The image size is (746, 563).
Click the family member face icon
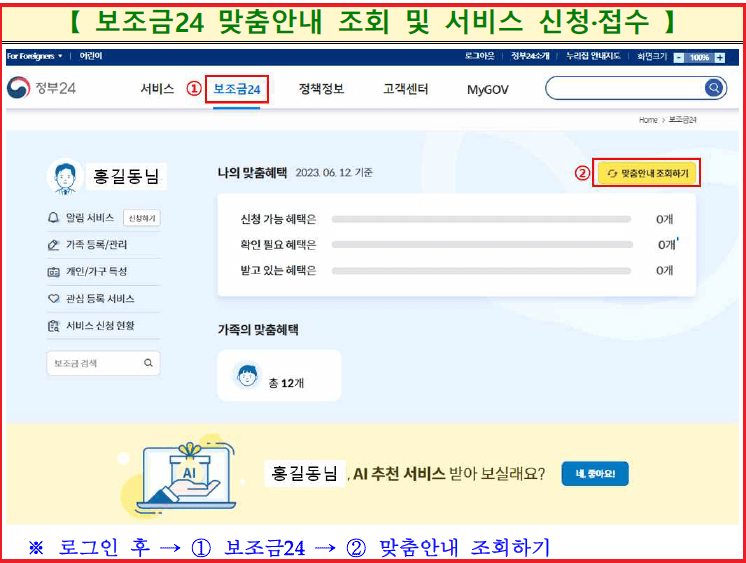click(247, 375)
